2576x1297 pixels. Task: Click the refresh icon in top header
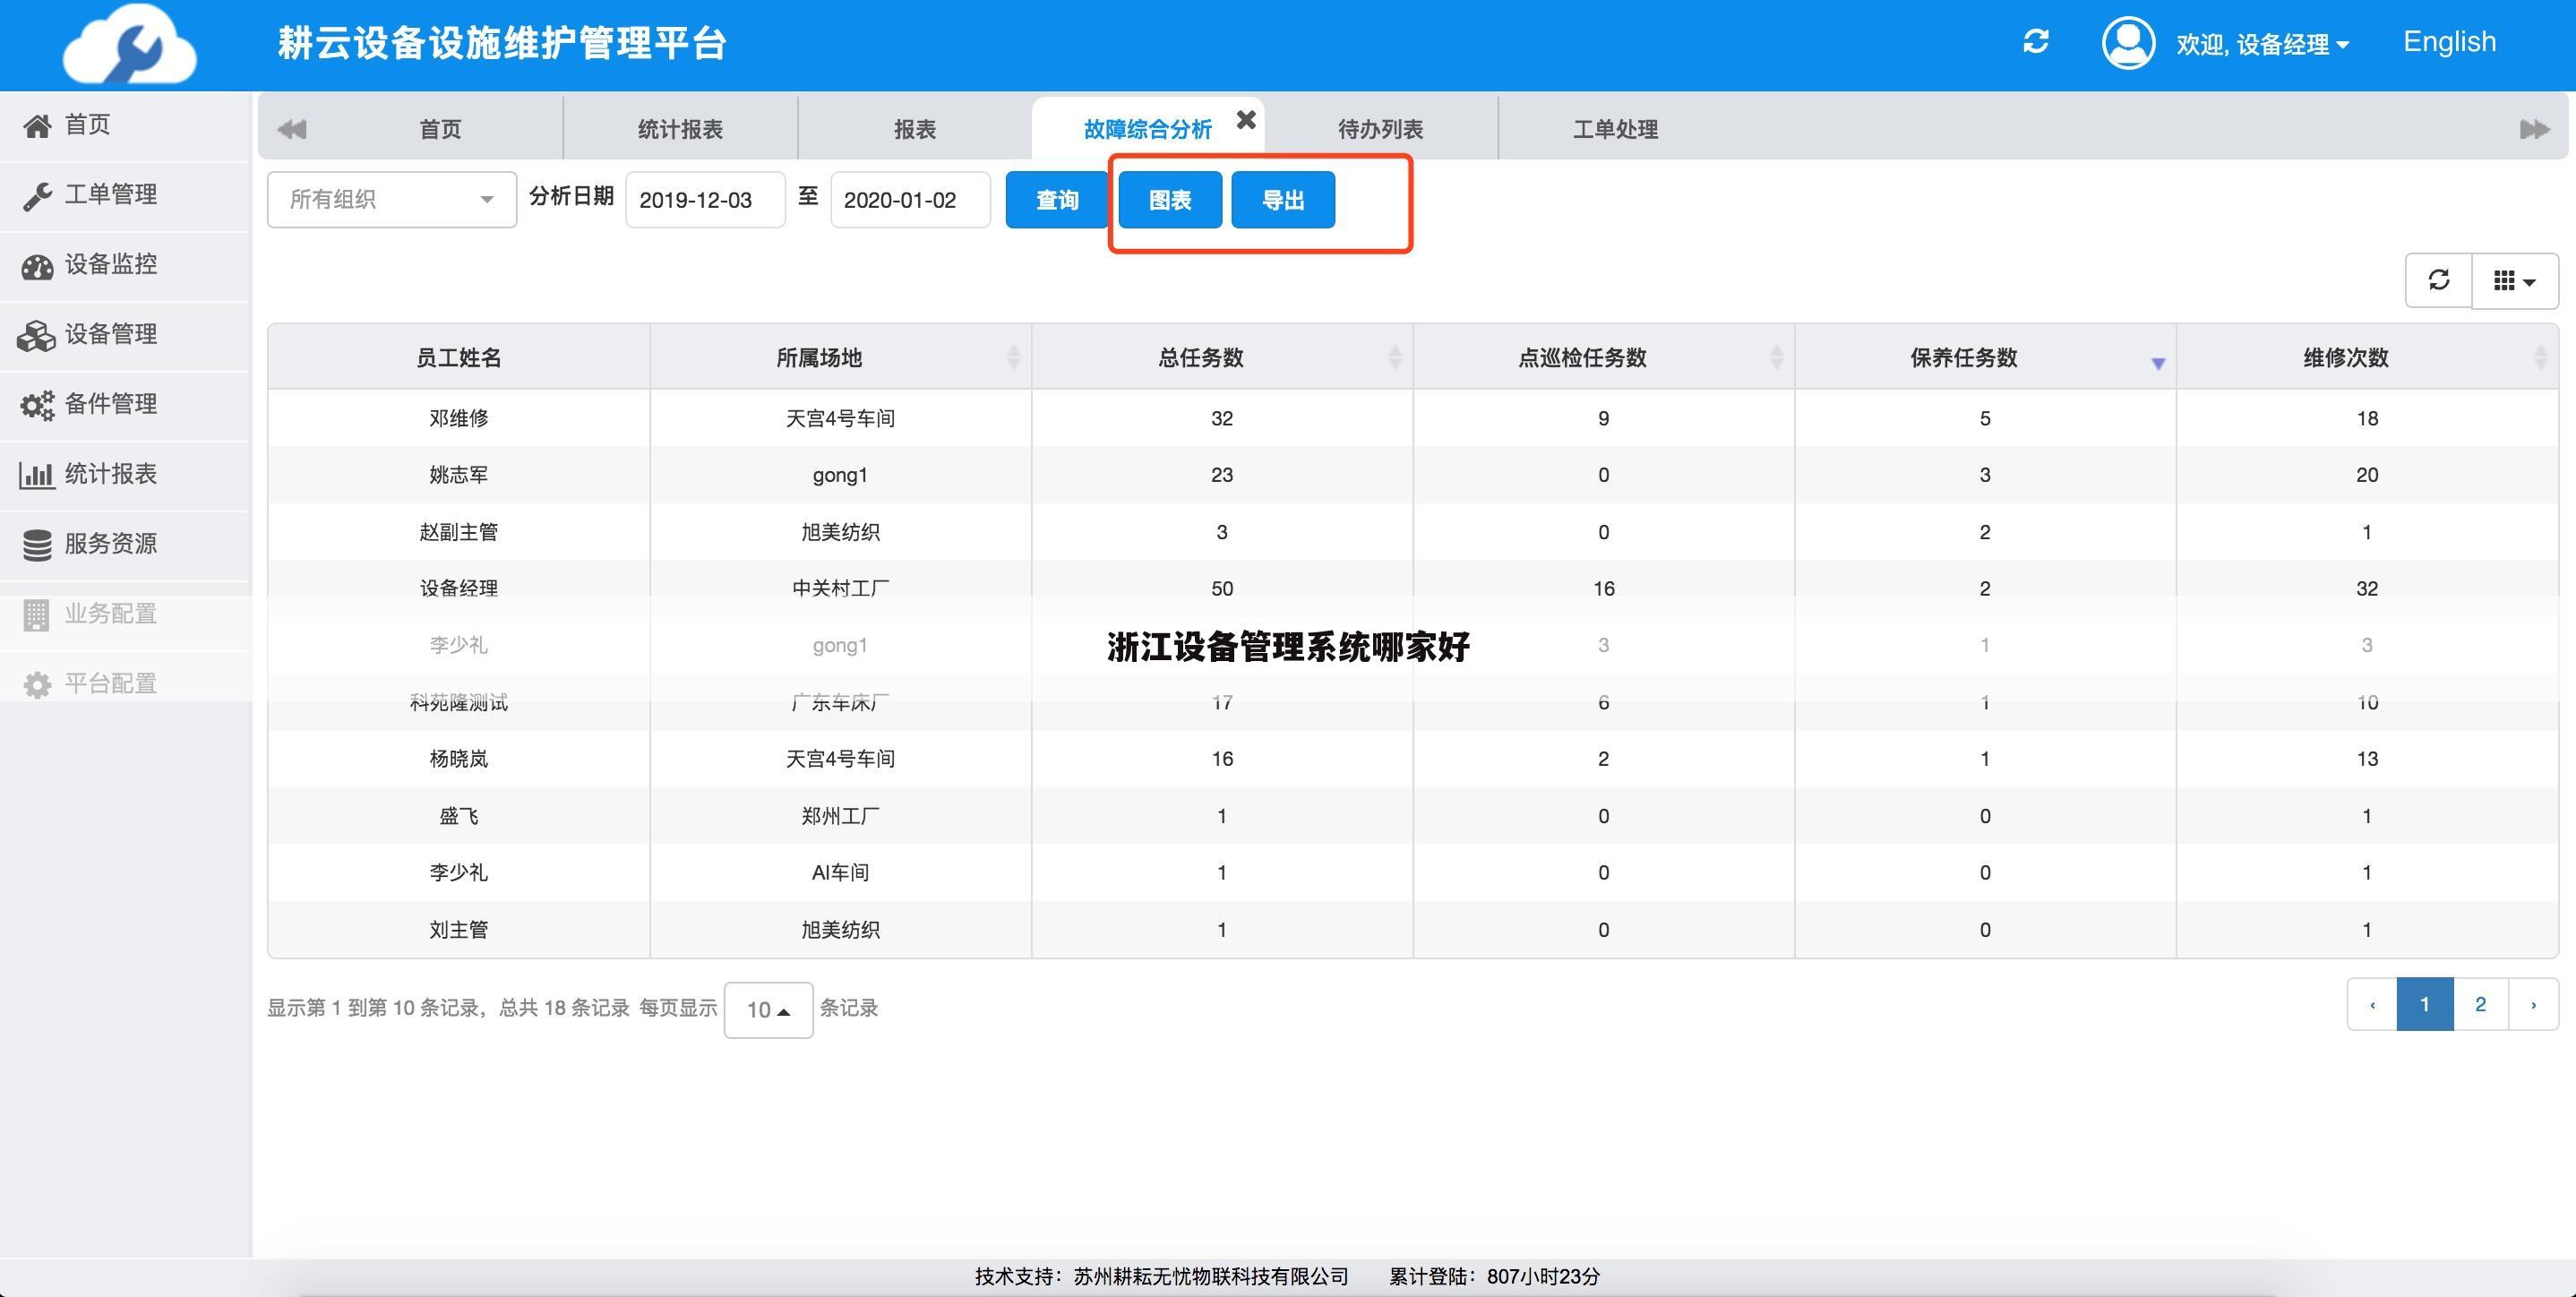tap(2036, 42)
